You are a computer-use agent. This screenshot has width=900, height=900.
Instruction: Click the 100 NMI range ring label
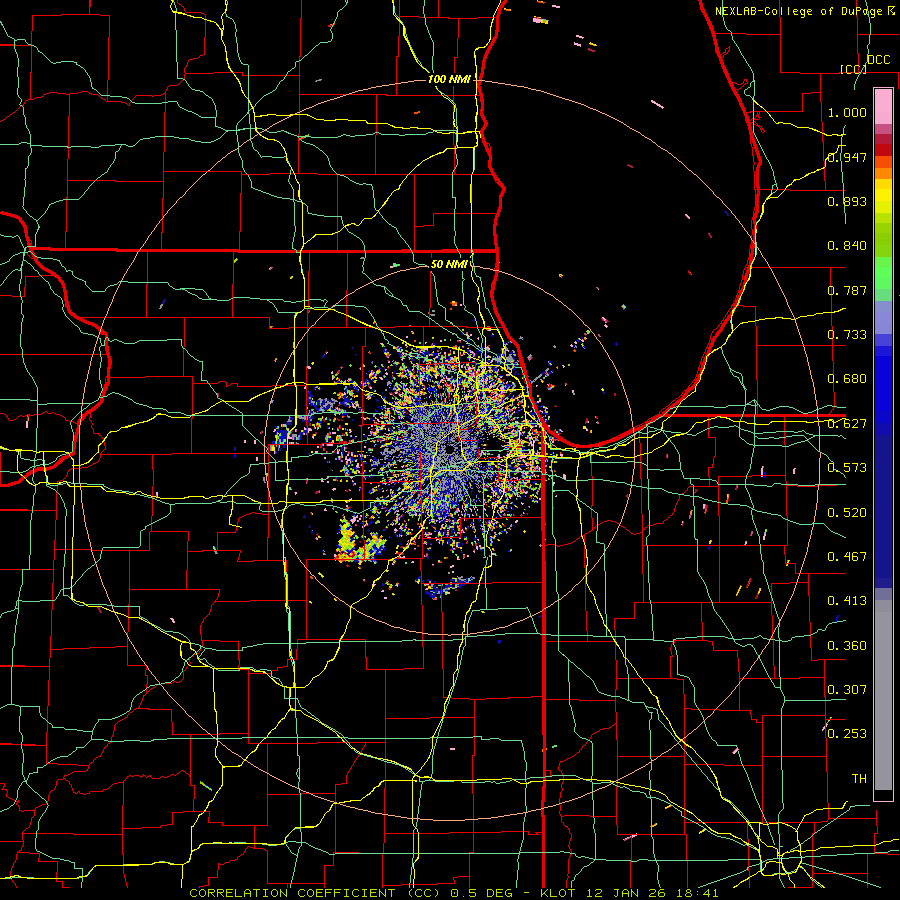pyautogui.click(x=449, y=79)
